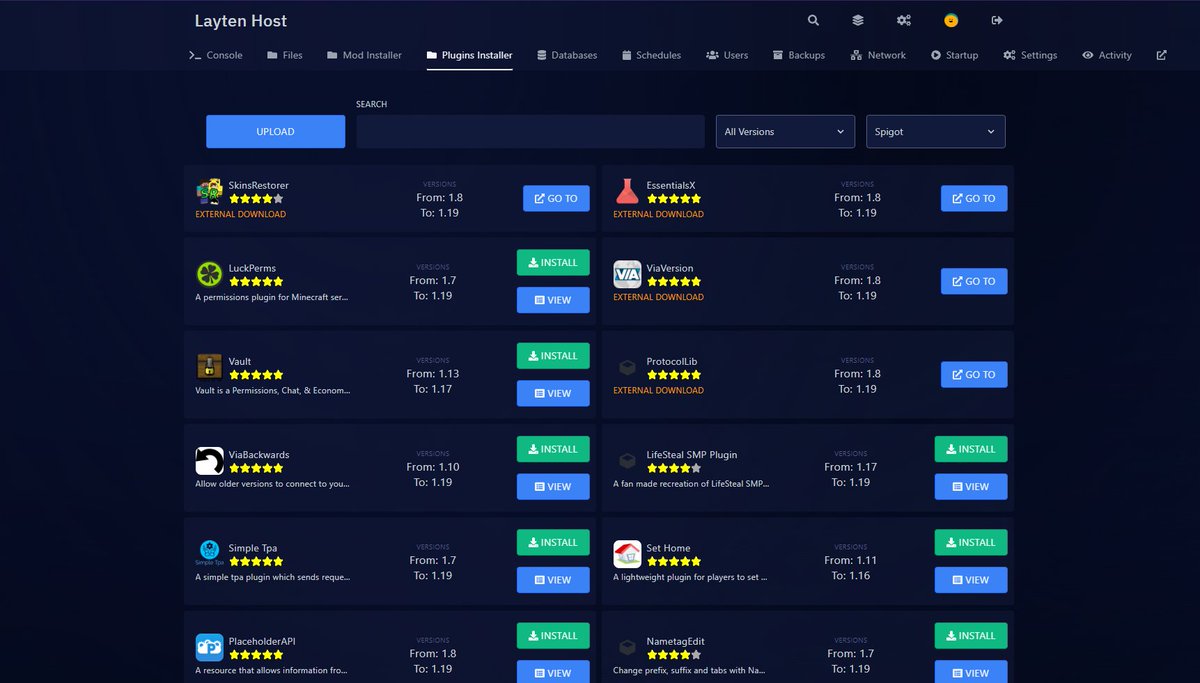
Task: Click the Vault description text
Action: click(x=273, y=390)
